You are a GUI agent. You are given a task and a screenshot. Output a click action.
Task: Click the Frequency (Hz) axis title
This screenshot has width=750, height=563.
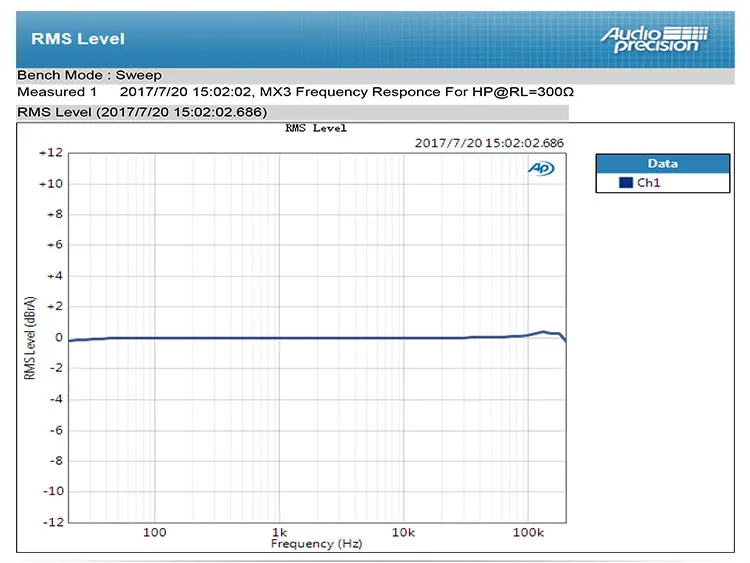(316, 544)
